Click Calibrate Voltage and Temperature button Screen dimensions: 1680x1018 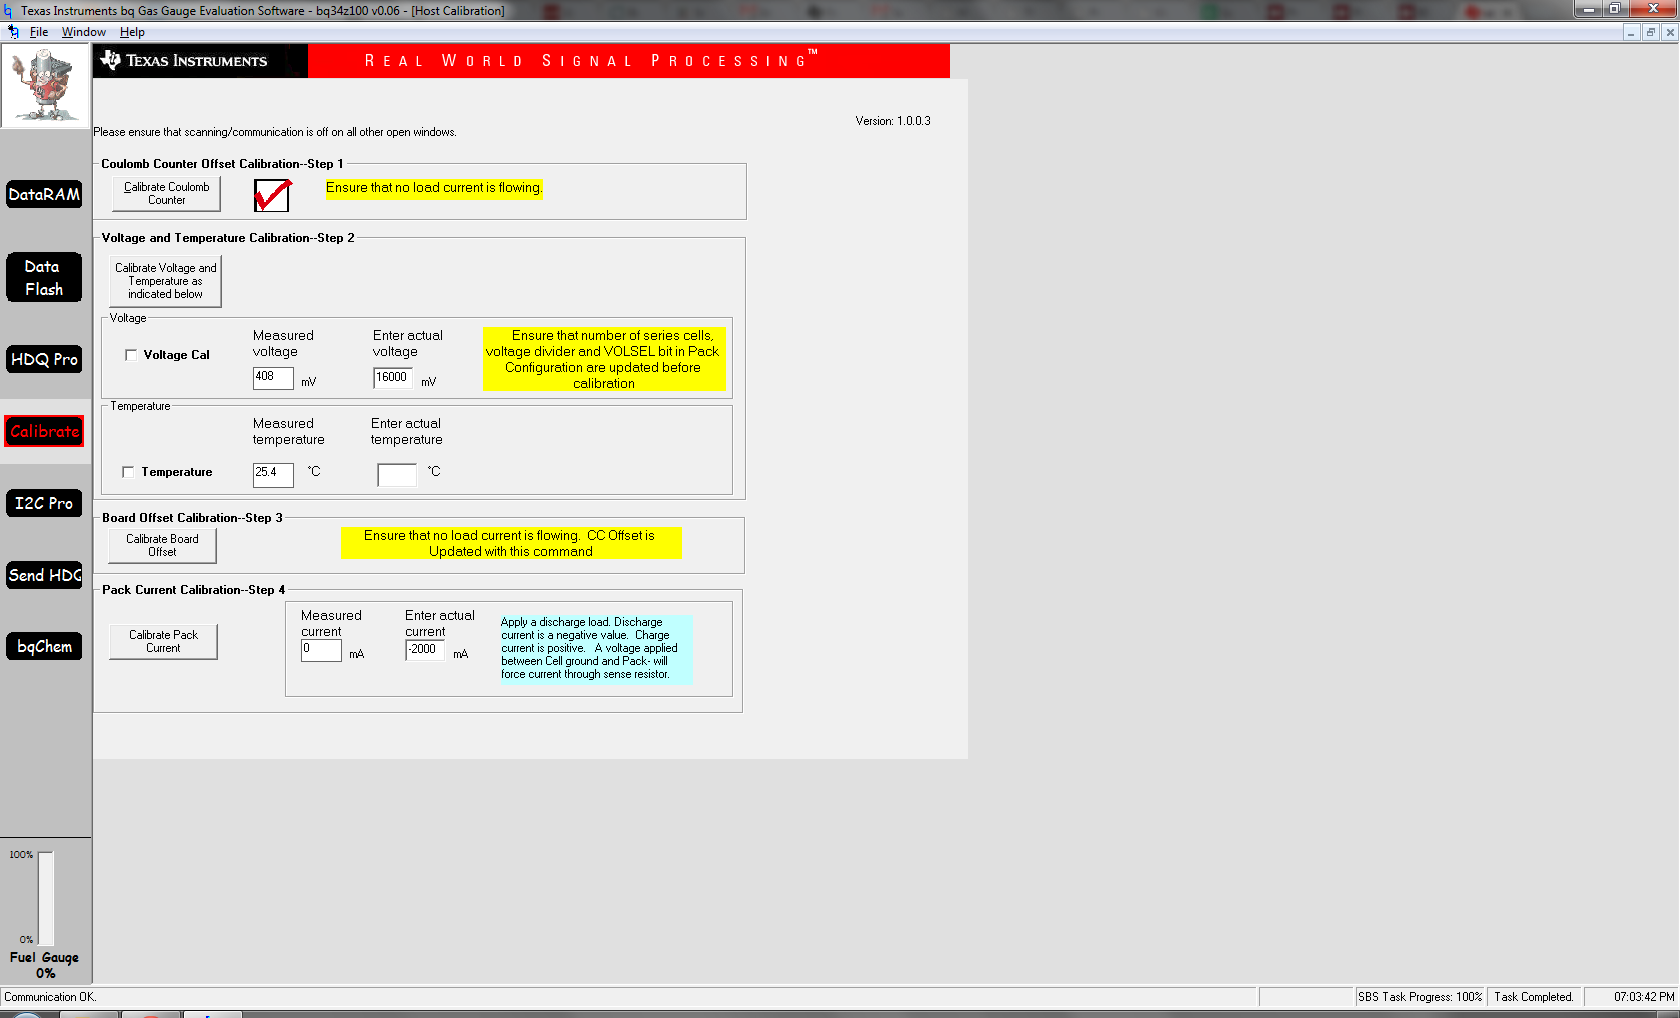pos(165,281)
